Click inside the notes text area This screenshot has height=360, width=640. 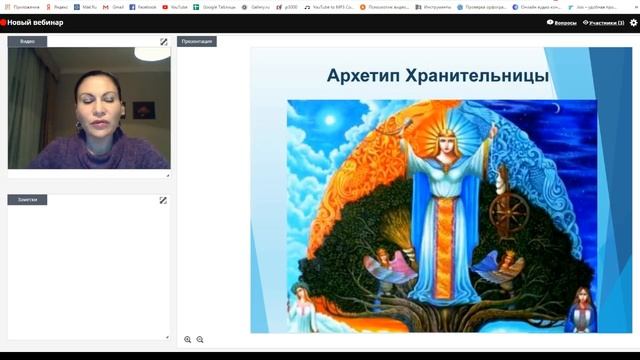tap(89, 271)
